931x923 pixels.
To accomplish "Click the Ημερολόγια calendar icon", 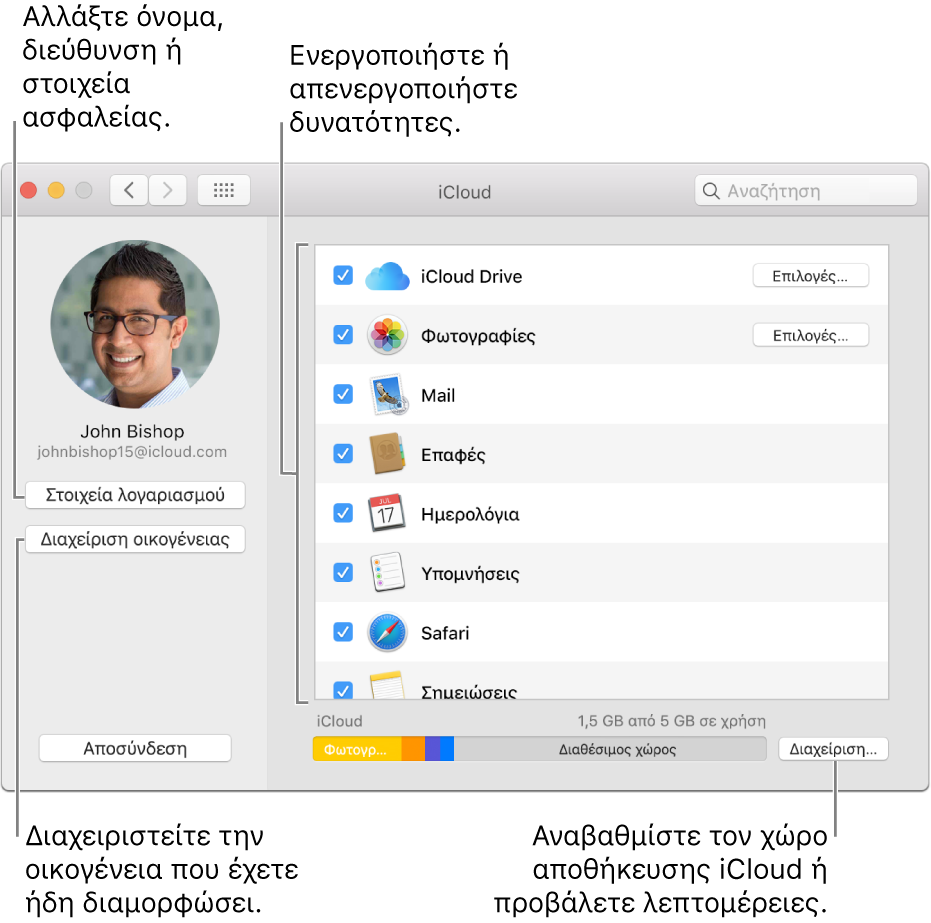I will 387,513.
